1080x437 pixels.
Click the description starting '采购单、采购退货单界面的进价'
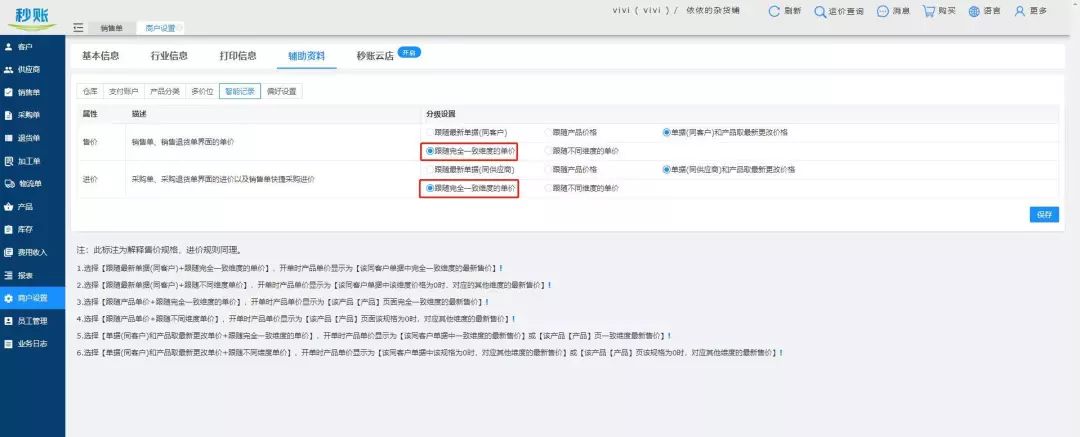(x=223, y=179)
